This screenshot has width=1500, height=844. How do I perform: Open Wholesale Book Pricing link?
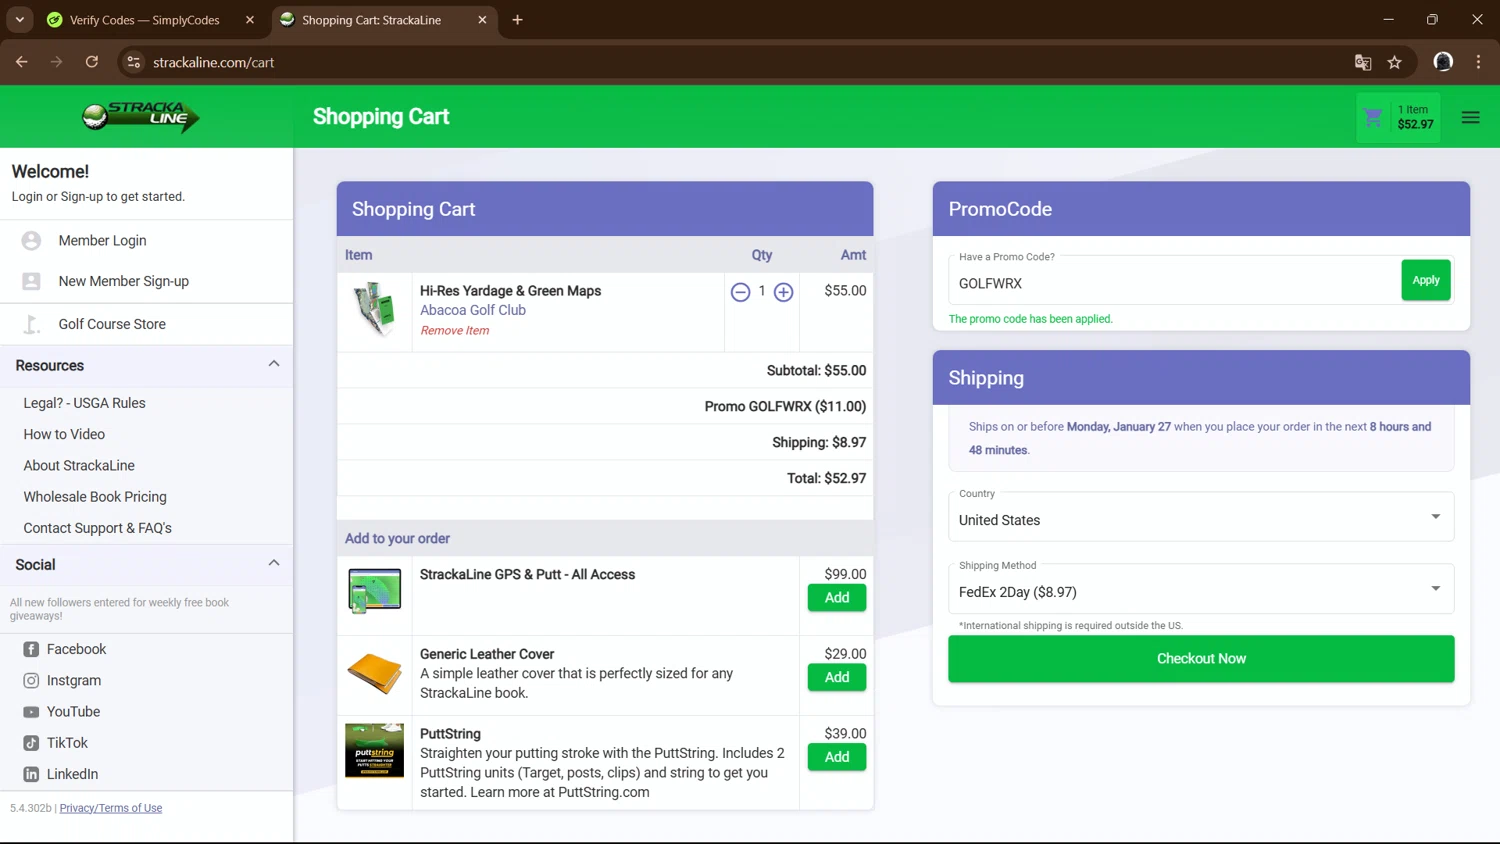(x=95, y=497)
